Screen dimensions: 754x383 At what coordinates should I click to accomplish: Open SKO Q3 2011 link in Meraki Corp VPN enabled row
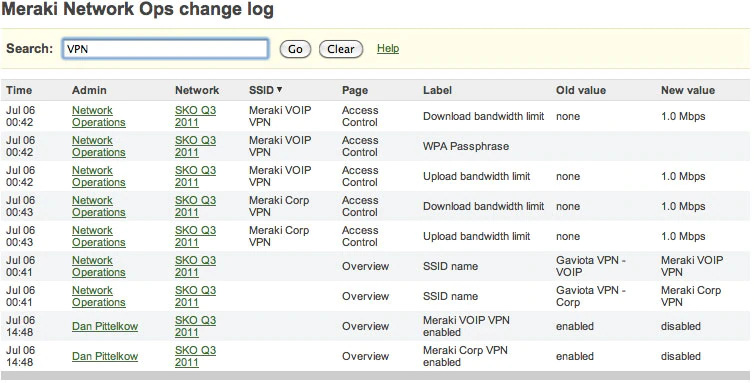(195, 356)
